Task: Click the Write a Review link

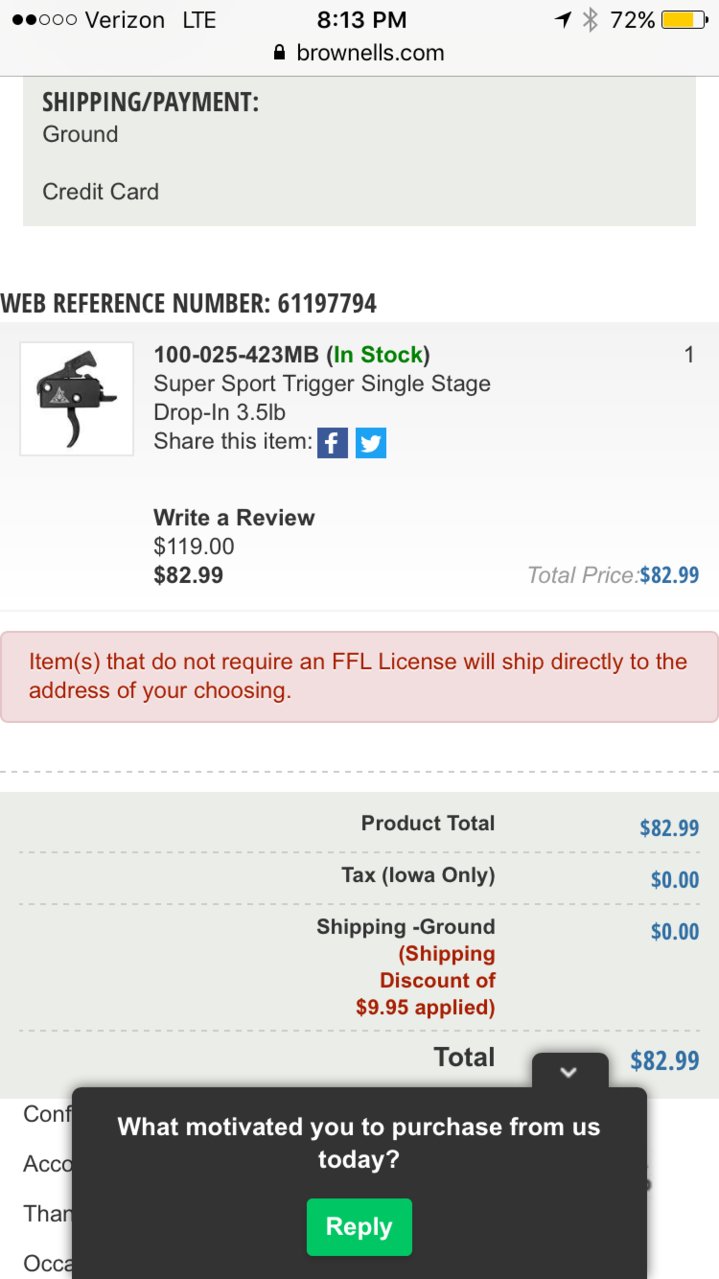Action: click(x=234, y=518)
